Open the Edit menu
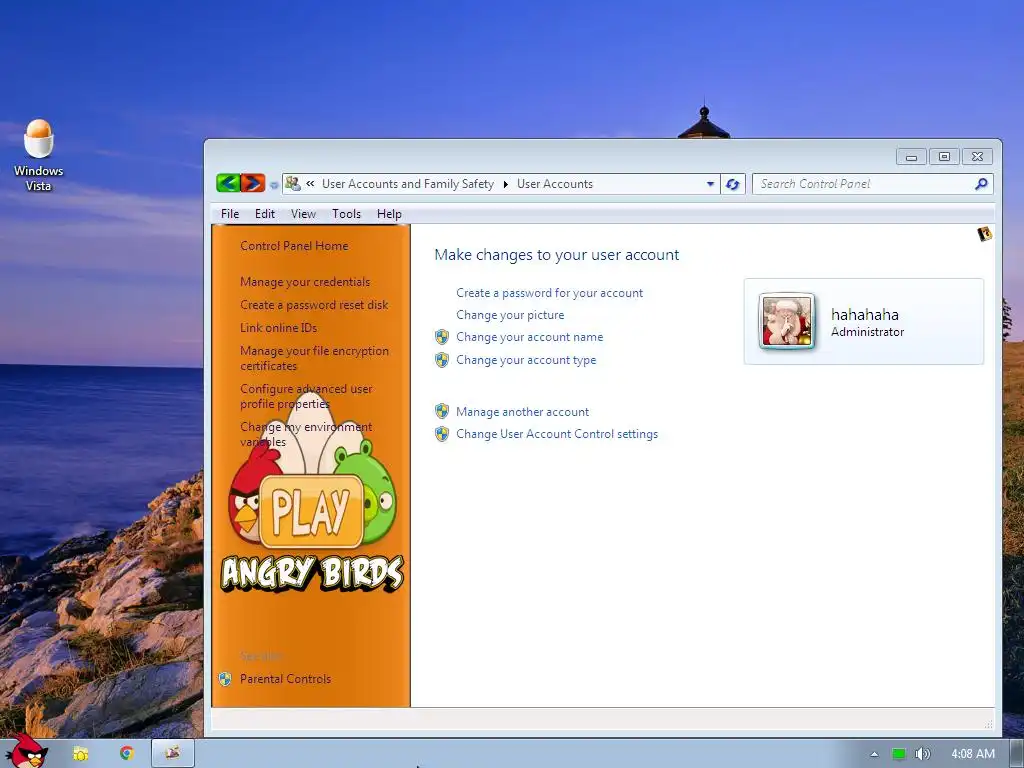This screenshot has width=1024, height=768. [264, 214]
